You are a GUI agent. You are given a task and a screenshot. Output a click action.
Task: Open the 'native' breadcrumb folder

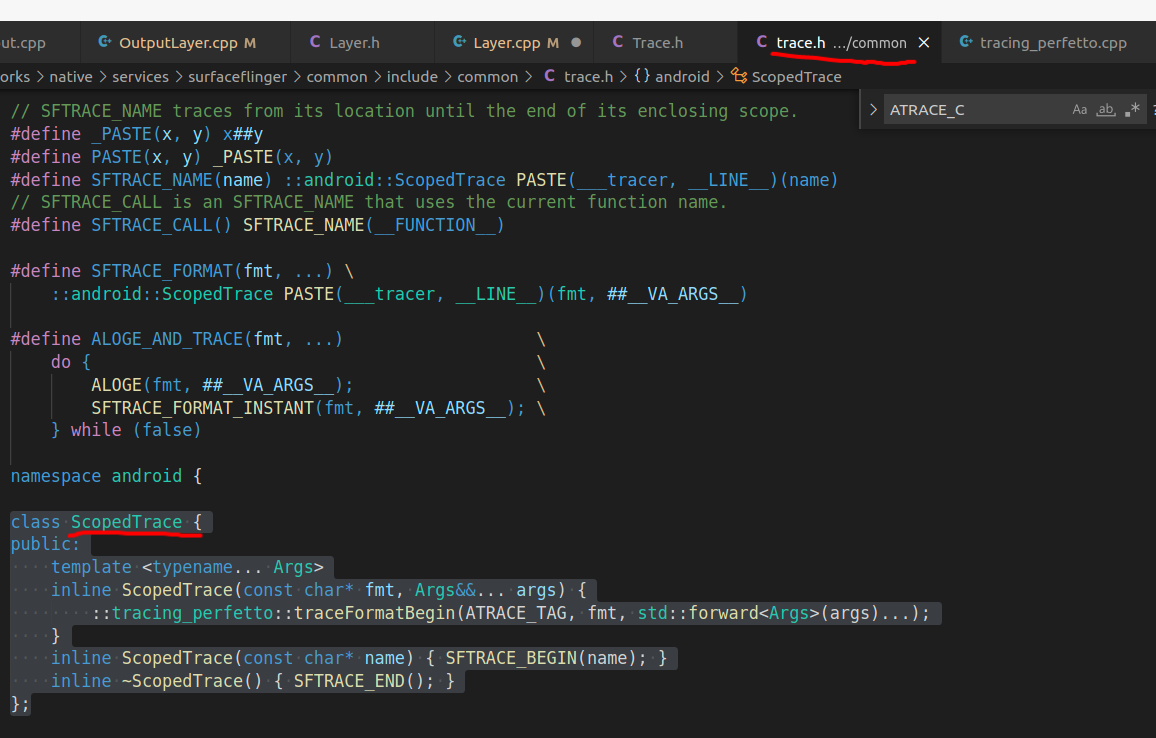(x=71, y=77)
